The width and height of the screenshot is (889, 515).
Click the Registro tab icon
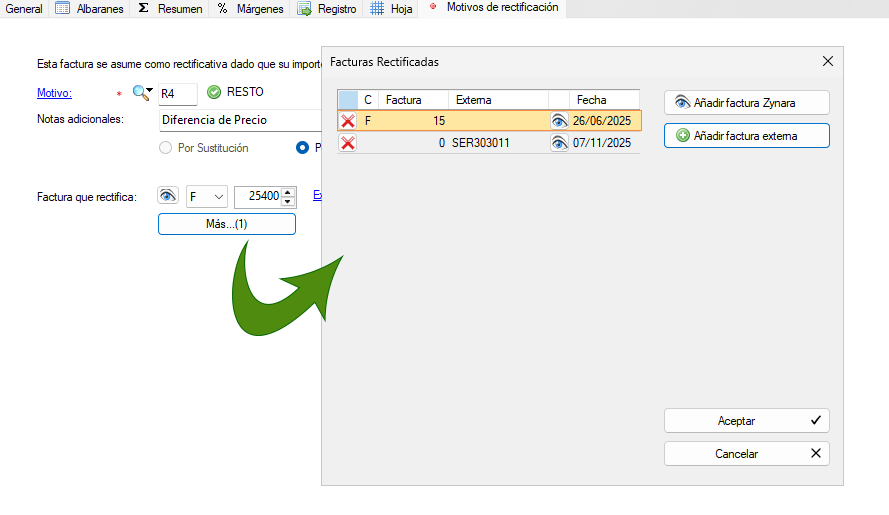coord(304,9)
